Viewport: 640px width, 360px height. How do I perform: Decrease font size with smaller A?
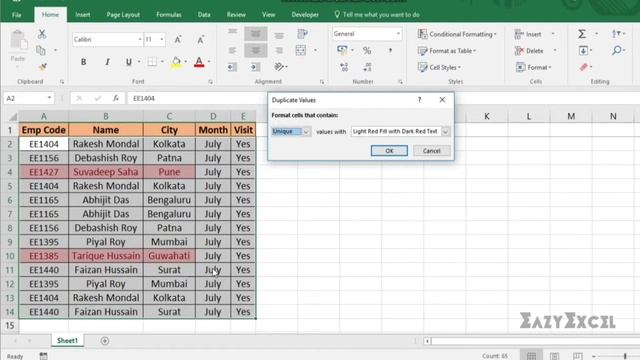(x=200, y=40)
